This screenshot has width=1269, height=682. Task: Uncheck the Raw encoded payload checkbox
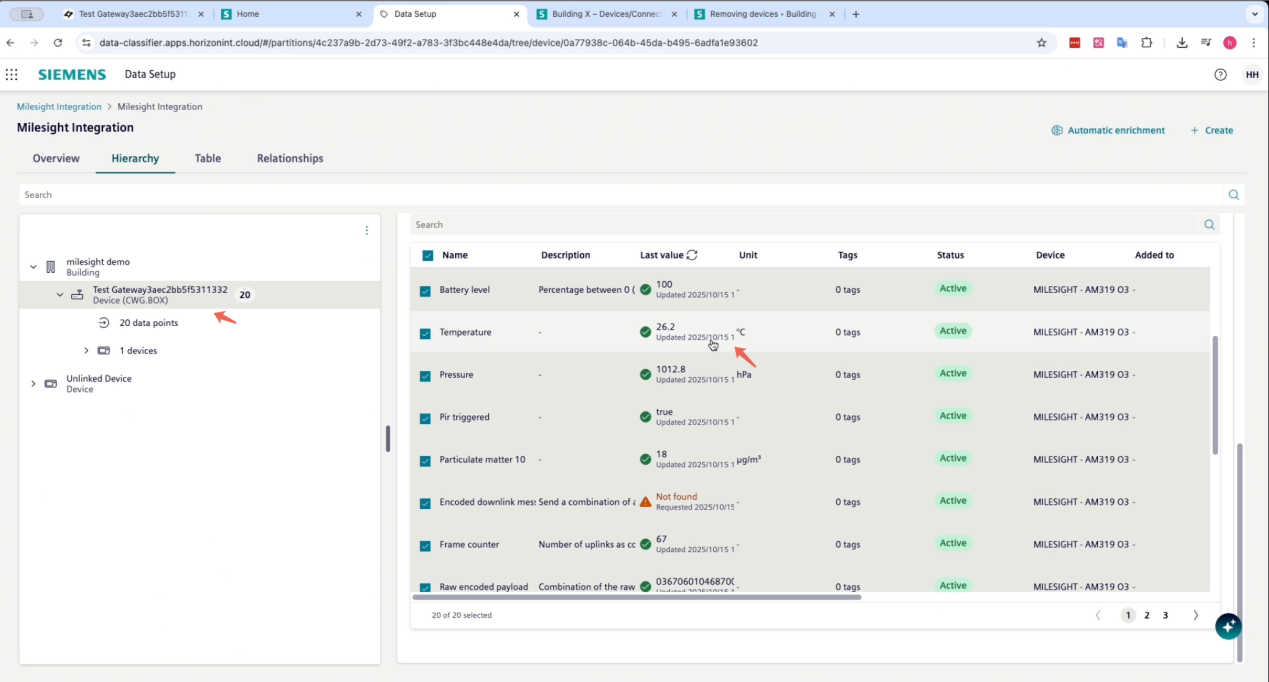tap(425, 588)
